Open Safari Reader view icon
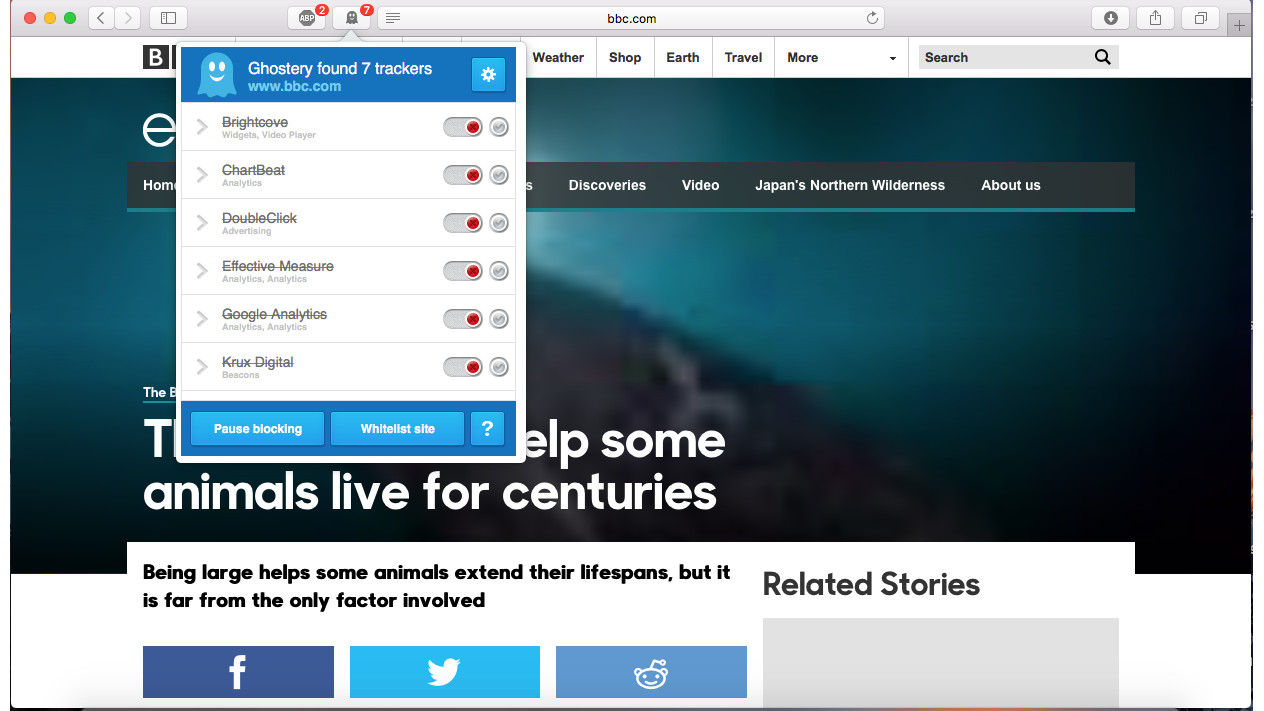This screenshot has height=711, width=1264. (393, 18)
